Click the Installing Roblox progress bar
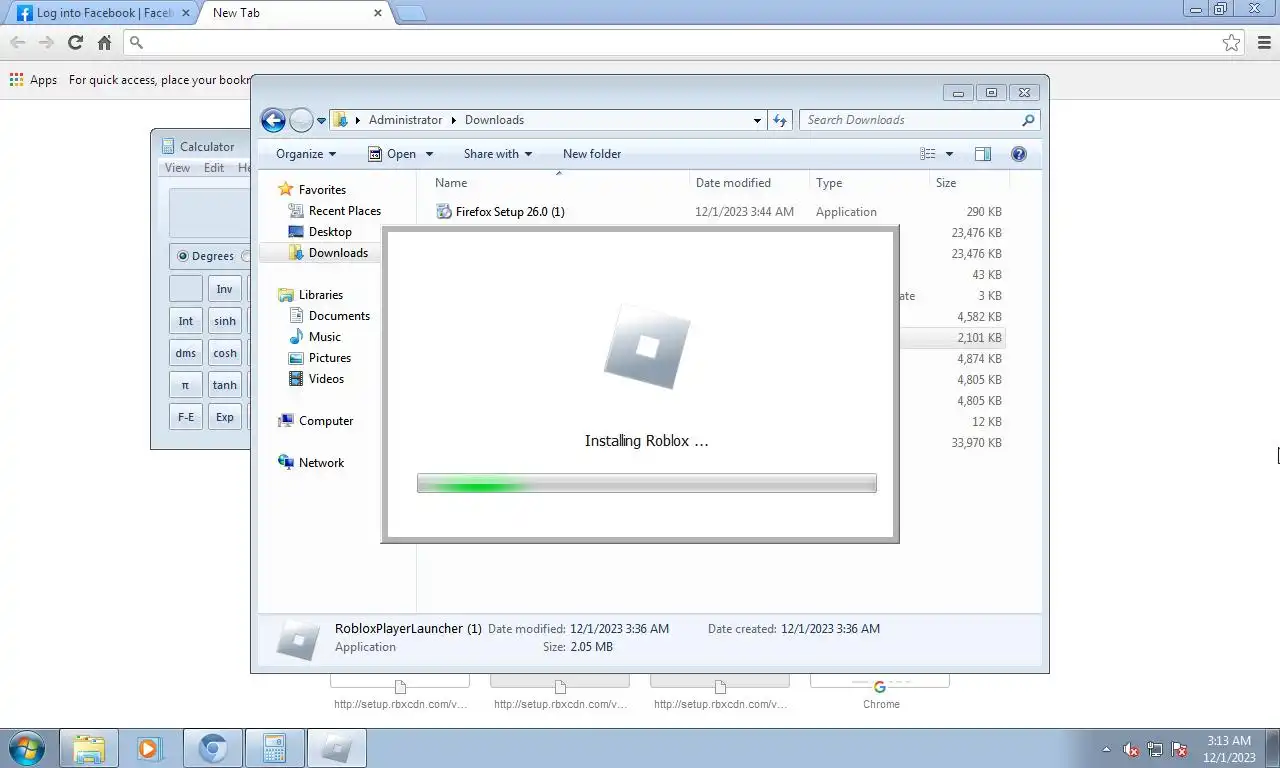Screen dimensions: 1280x768 647,484
